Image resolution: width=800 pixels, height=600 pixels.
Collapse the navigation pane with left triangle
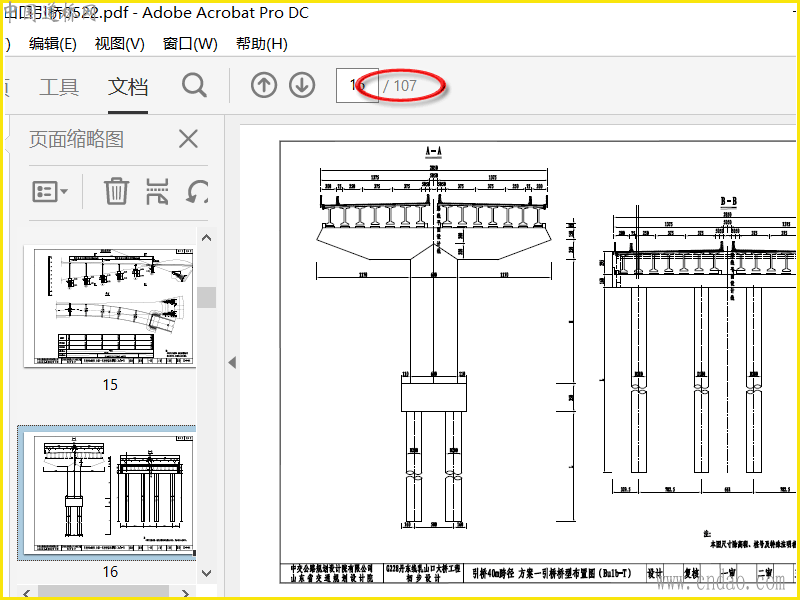point(232,363)
